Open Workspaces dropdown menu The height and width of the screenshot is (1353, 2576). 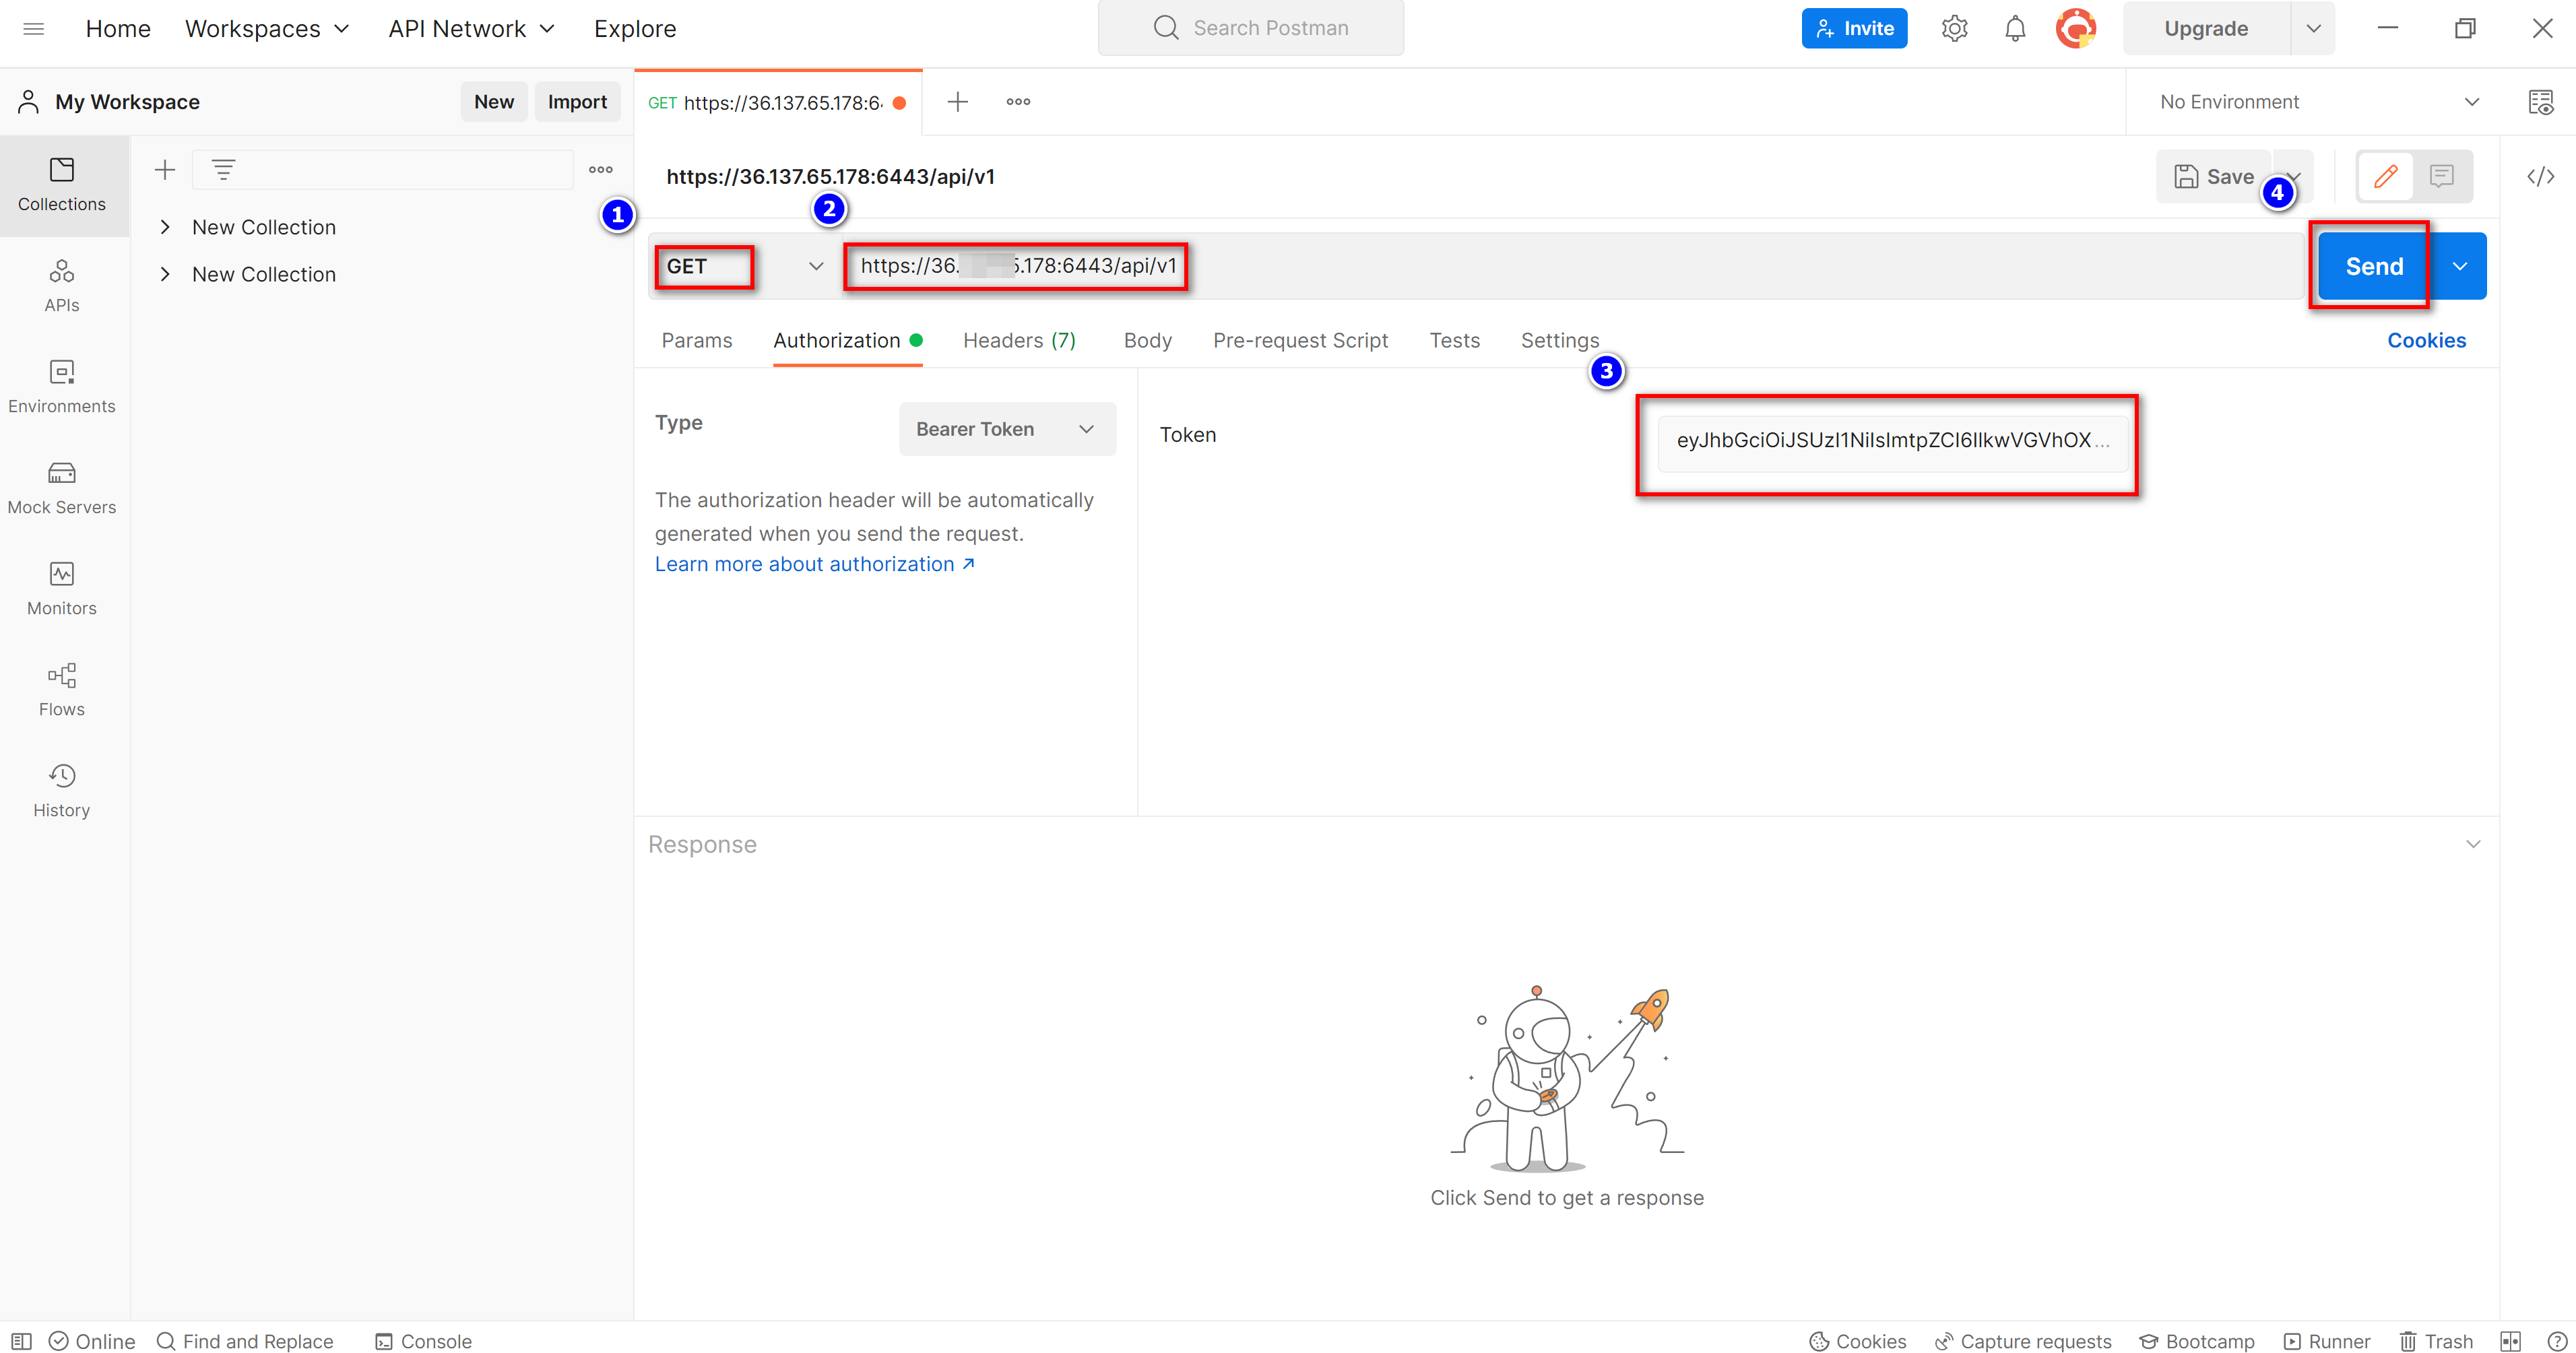click(267, 29)
